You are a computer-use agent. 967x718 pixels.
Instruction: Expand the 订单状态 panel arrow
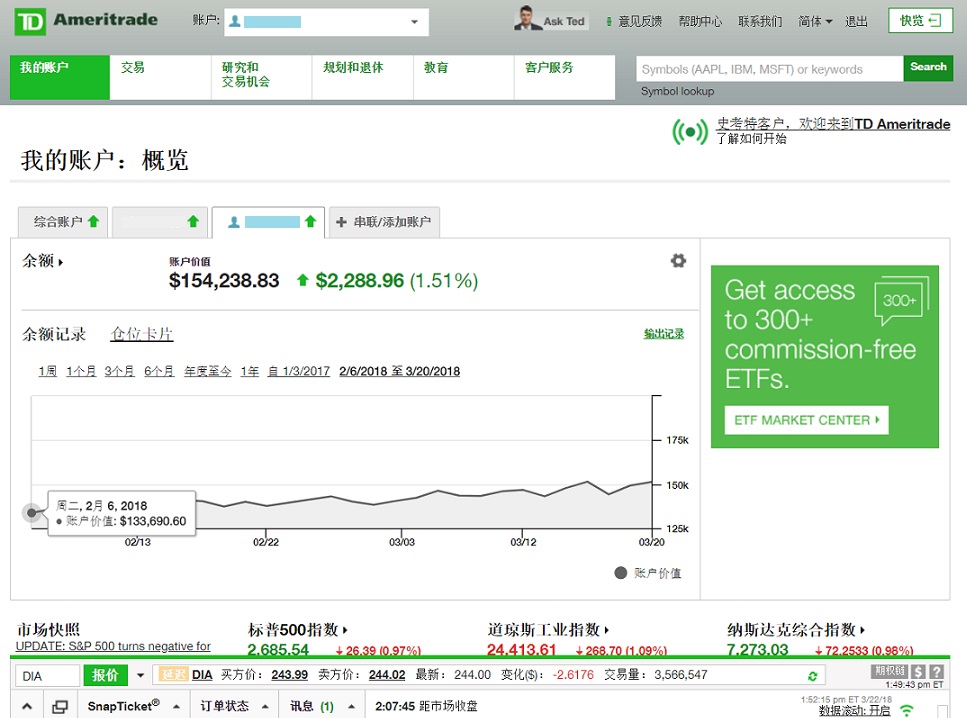point(265,707)
